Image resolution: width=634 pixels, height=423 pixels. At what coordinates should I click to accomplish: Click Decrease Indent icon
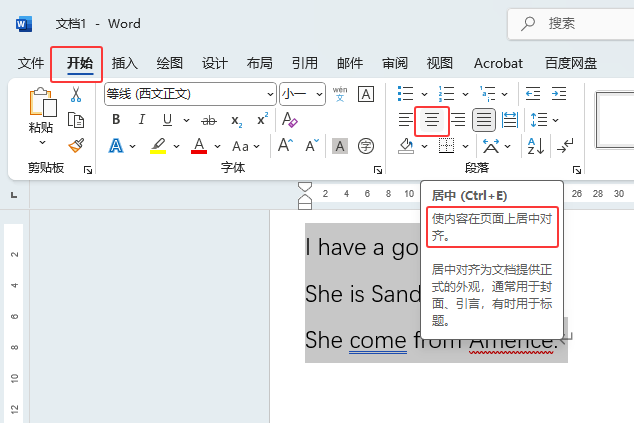(x=533, y=94)
